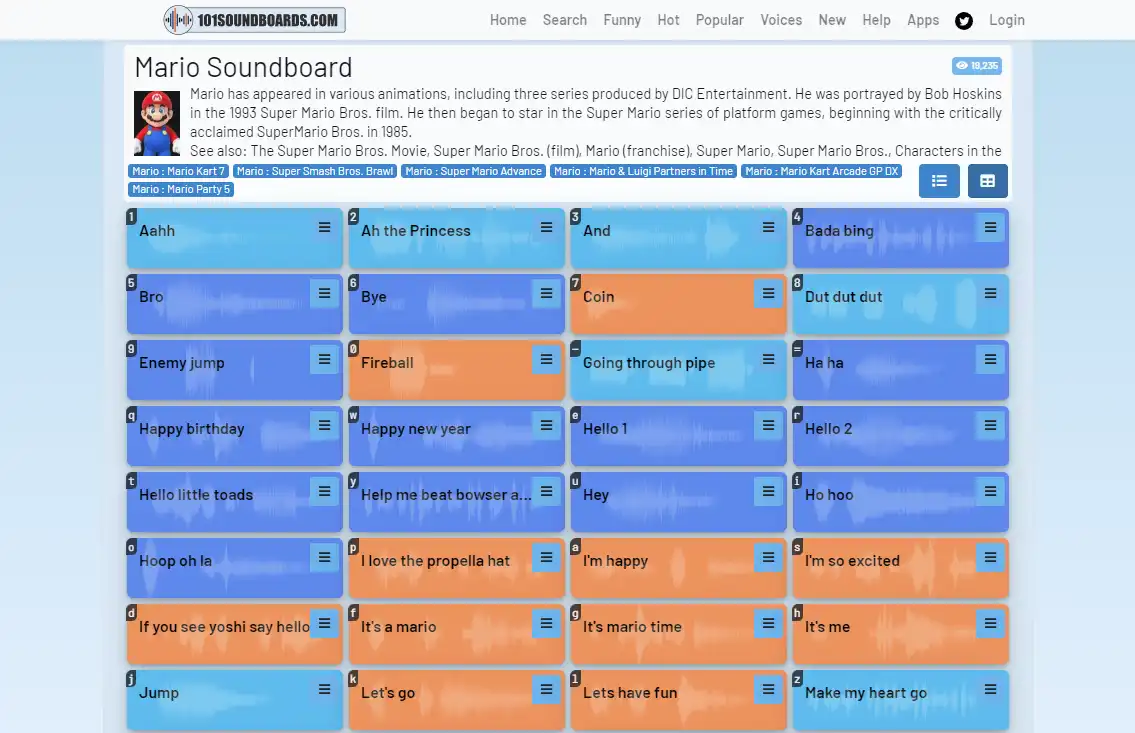The width and height of the screenshot is (1135, 733).
Task: Switch to grid view layout
Action: (987, 181)
